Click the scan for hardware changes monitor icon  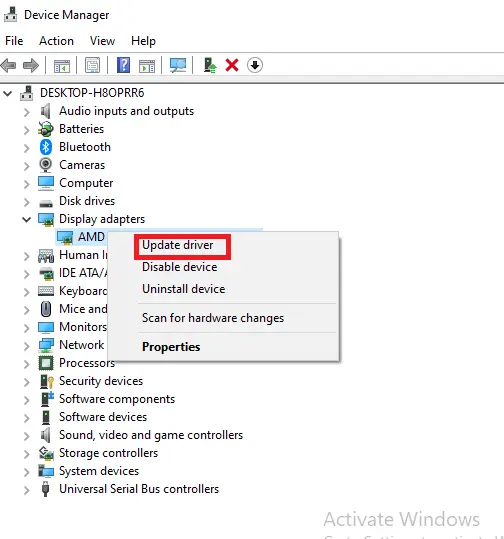(178, 65)
